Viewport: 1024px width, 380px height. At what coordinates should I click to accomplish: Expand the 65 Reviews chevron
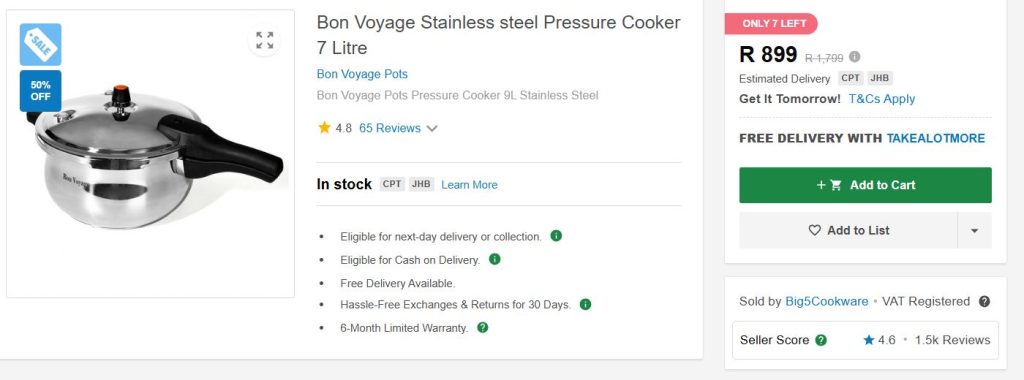click(432, 129)
